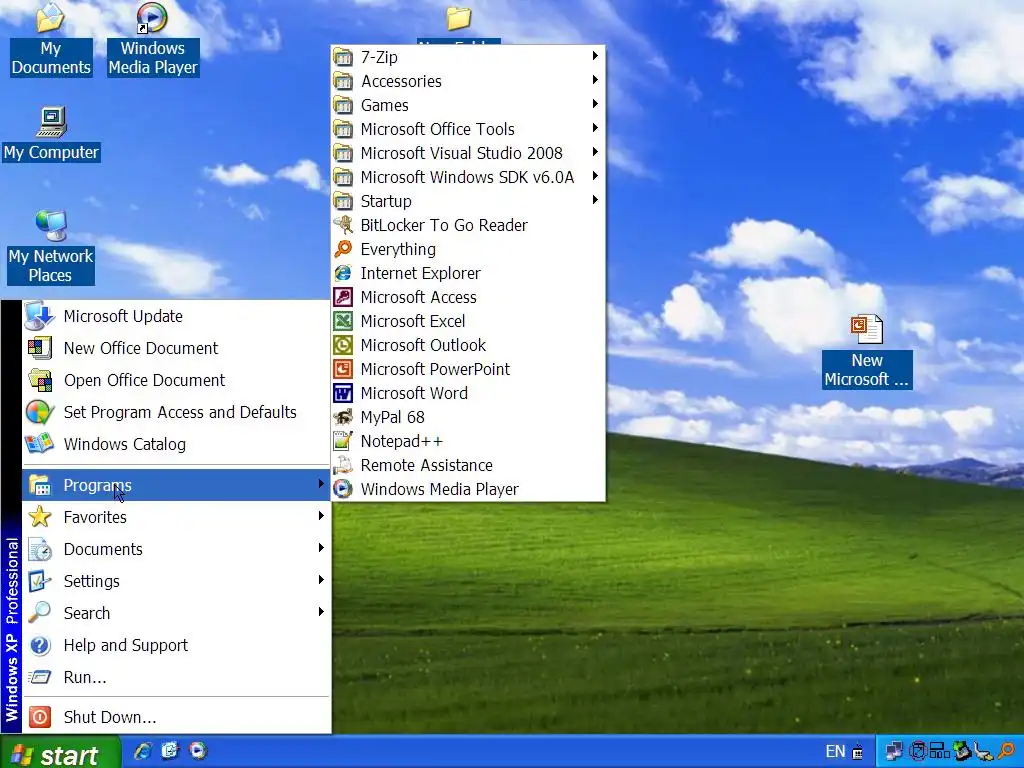Launch Windows Media Player from Quick Launch bar
1024x768 pixels.
click(198, 751)
